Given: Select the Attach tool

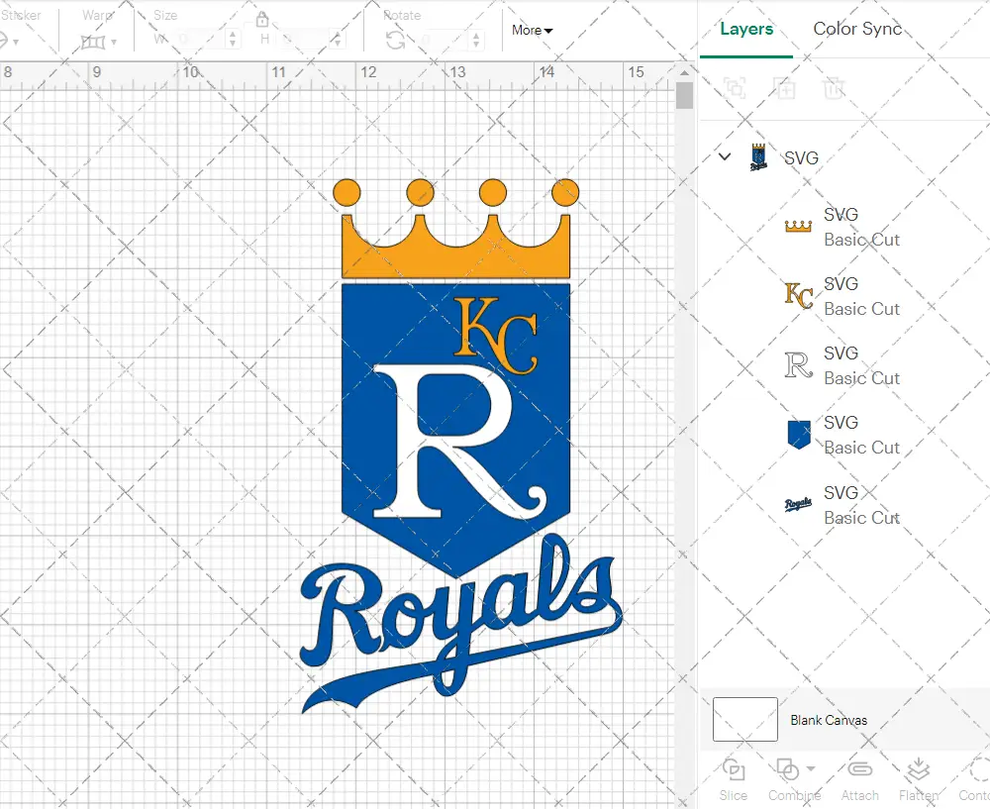Looking at the screenshot, I should click(x=860, y=768).
